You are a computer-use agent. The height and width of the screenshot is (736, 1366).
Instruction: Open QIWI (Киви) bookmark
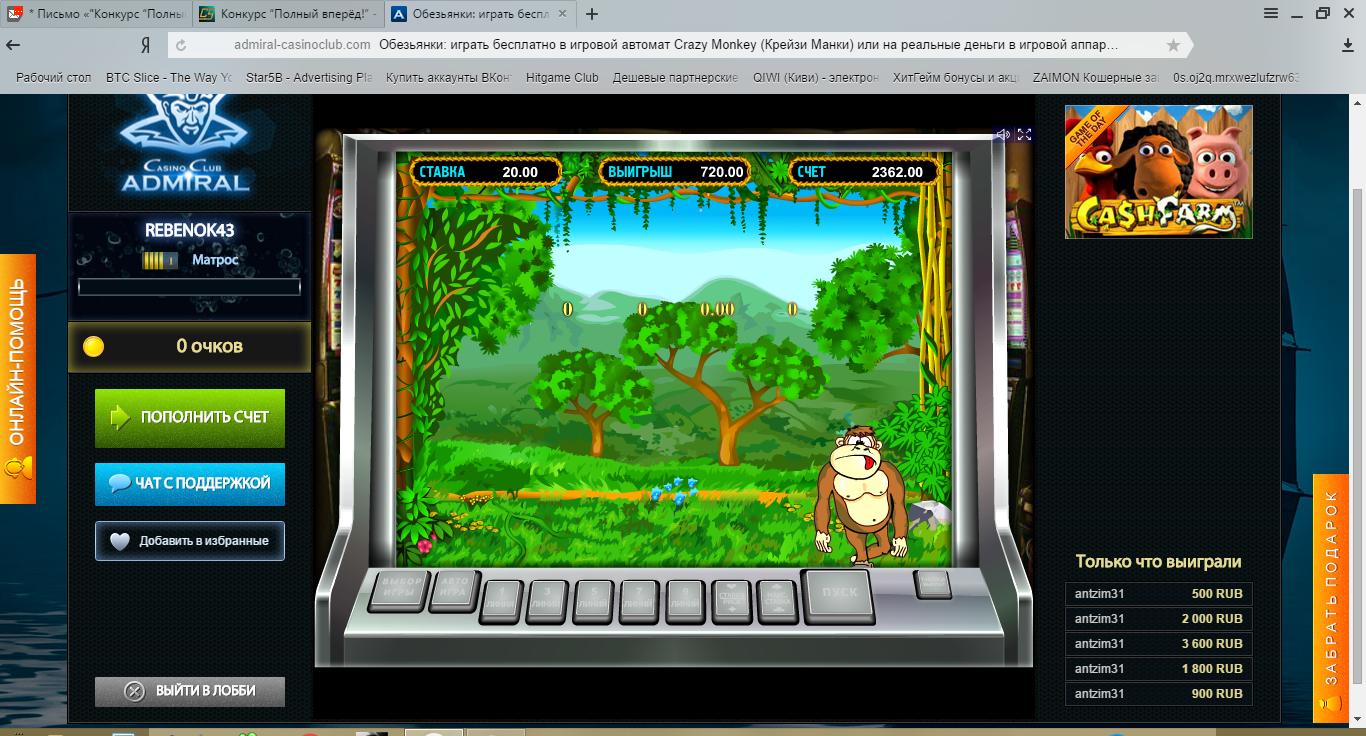tap(815, 77)
